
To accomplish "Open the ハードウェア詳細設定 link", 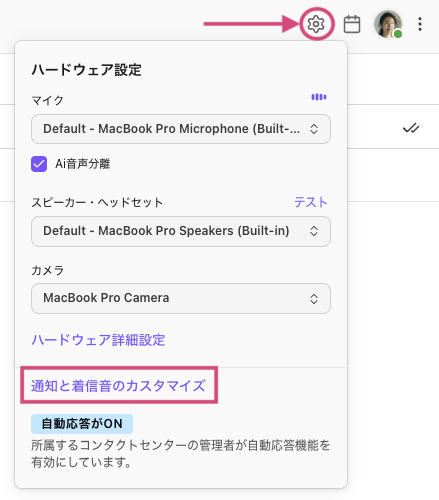I will (x=98, y=340).
